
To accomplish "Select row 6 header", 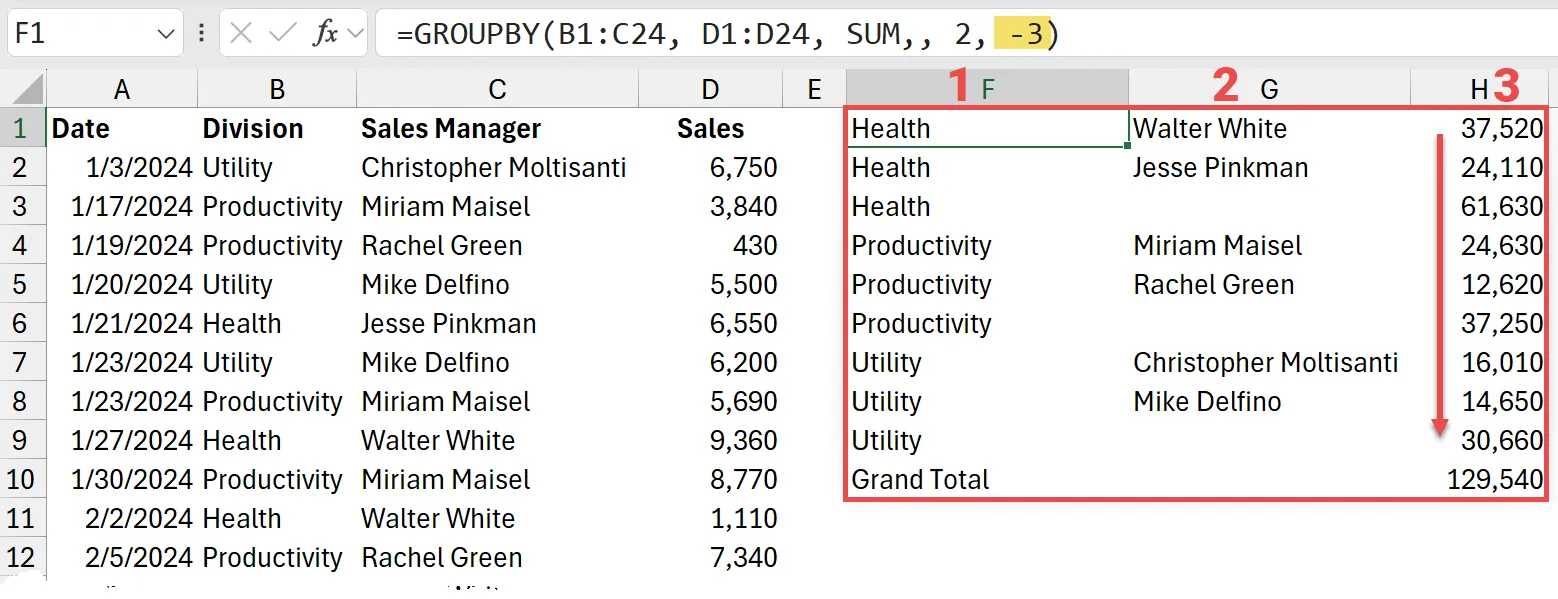I will [22, 324].
